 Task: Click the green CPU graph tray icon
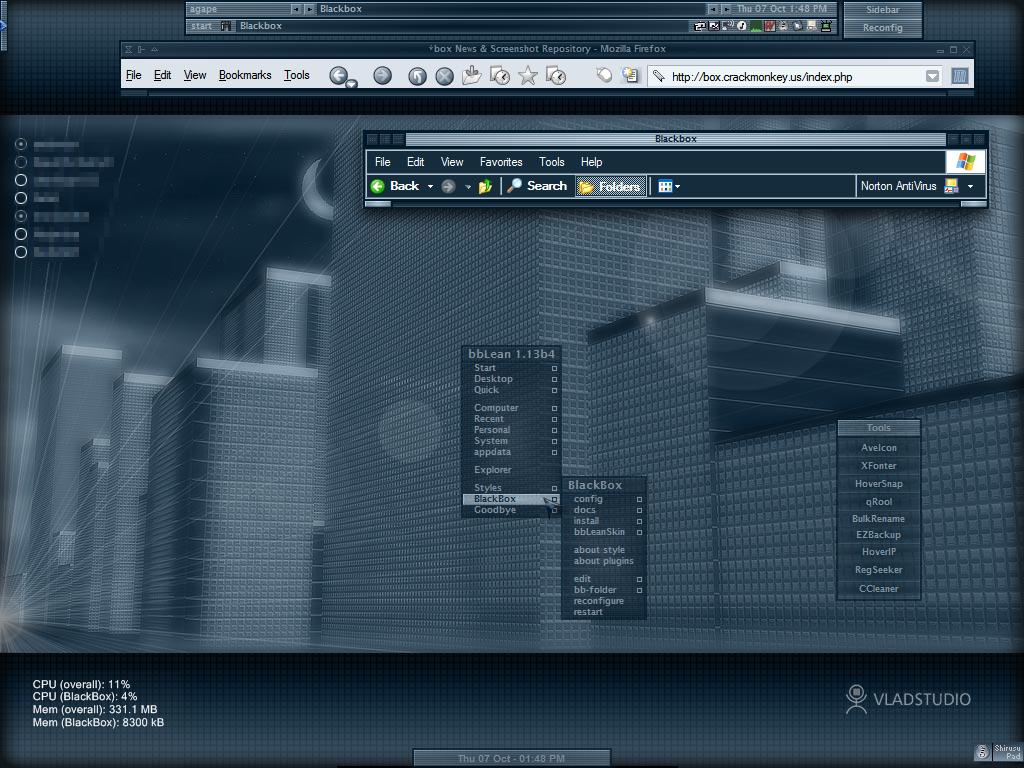click(756, 26)
